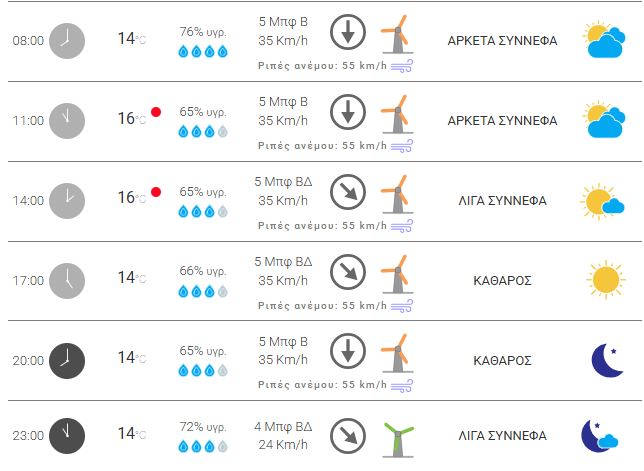Viewport: 644px width, 471px height.
Task: Click the north wind arrow at 08:00
Action: [x=348, y=32]
